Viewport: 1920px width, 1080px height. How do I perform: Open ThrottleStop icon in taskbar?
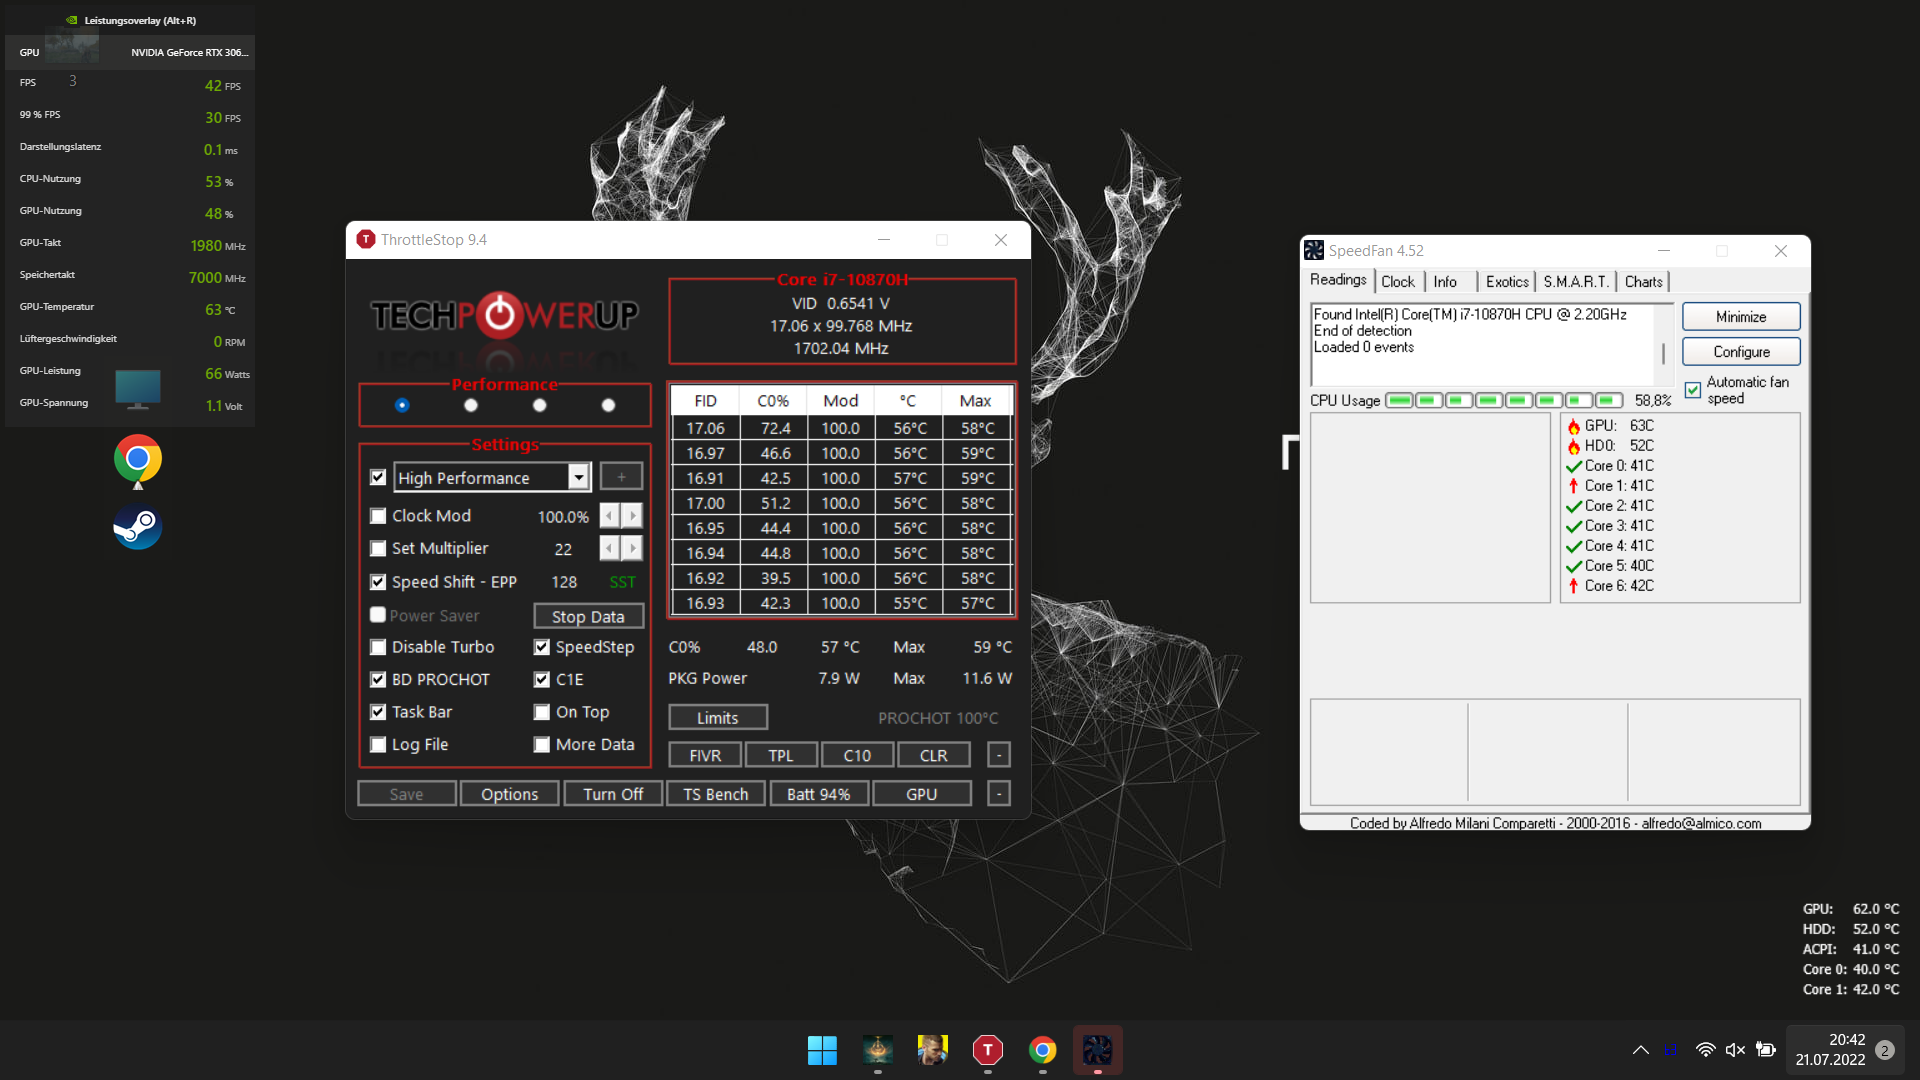(x=987, y=1050)
